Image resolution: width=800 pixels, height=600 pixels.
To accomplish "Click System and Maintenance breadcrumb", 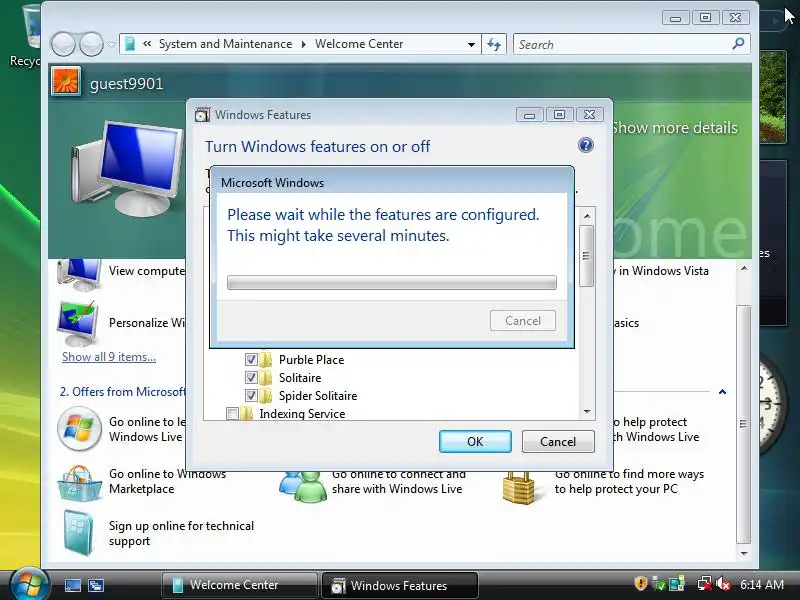I will click(226, 44).
